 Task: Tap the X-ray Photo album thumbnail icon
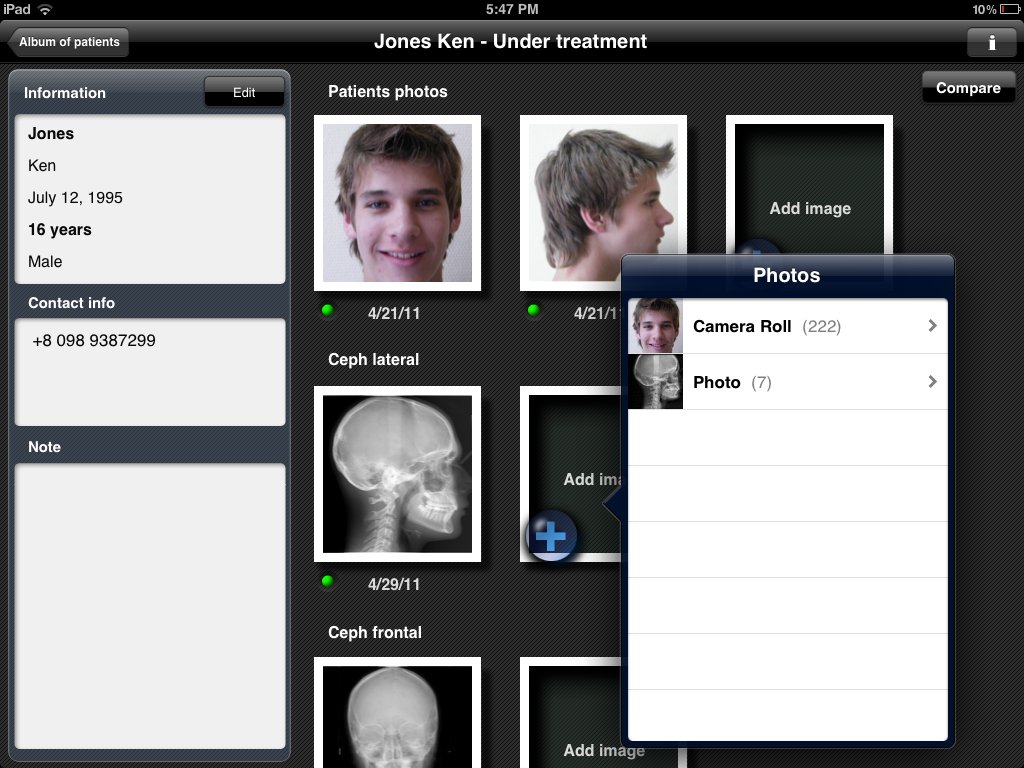(x=656, y=382)
